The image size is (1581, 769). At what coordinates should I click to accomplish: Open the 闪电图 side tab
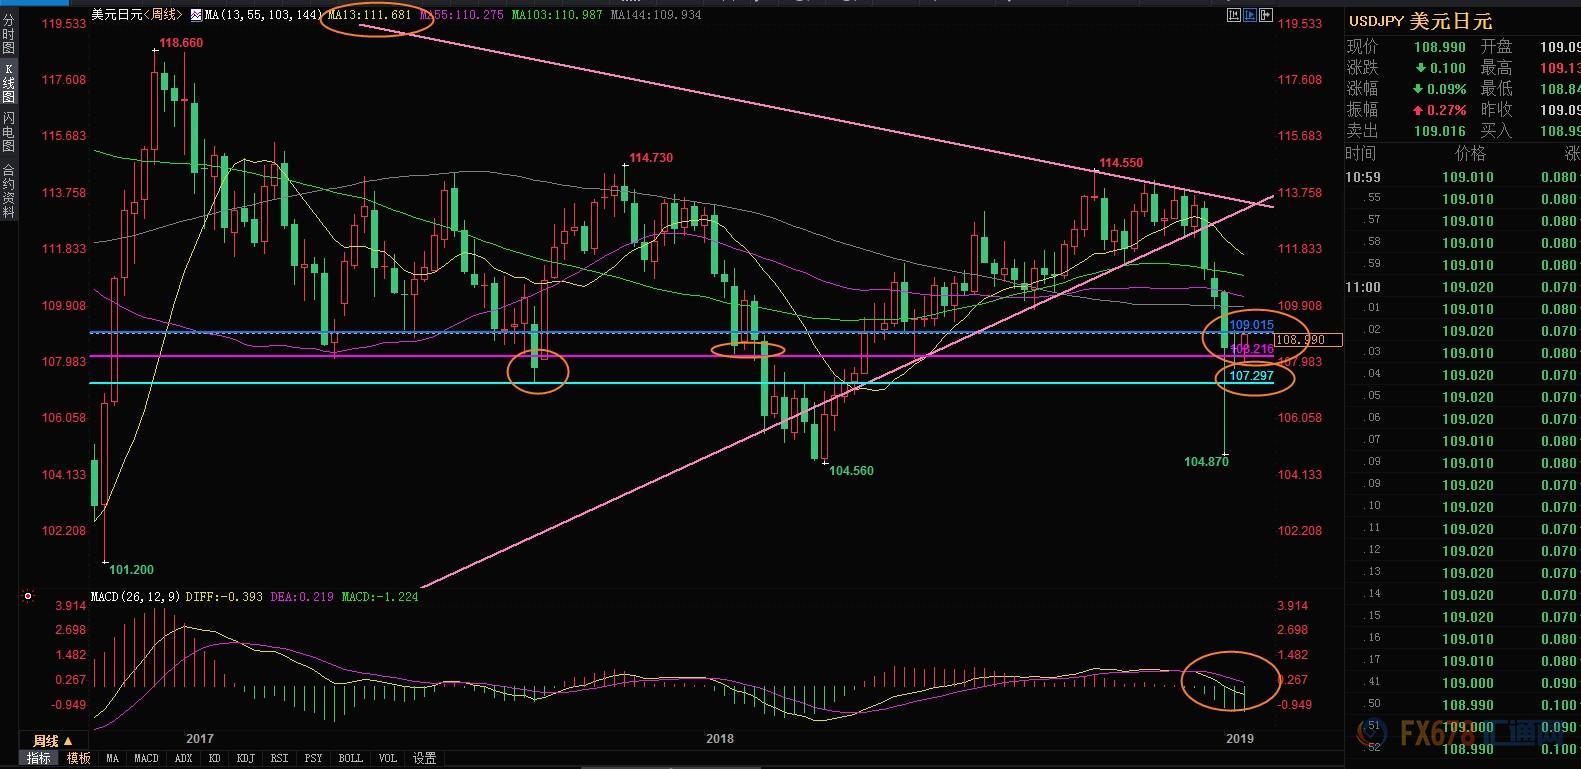tap(8, 131)
